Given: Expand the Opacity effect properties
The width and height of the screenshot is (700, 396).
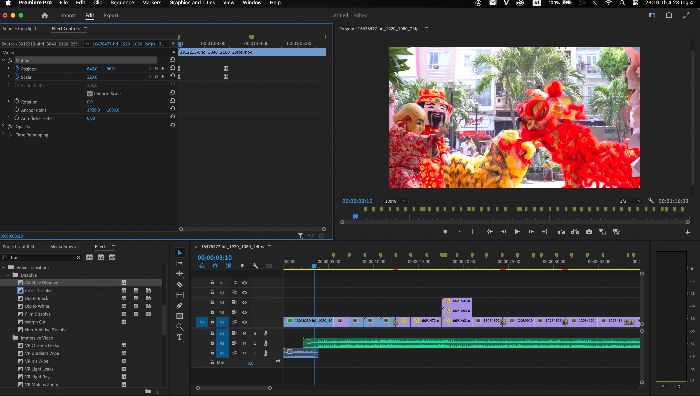Looking at the screenshot, I should click(4, 126).
